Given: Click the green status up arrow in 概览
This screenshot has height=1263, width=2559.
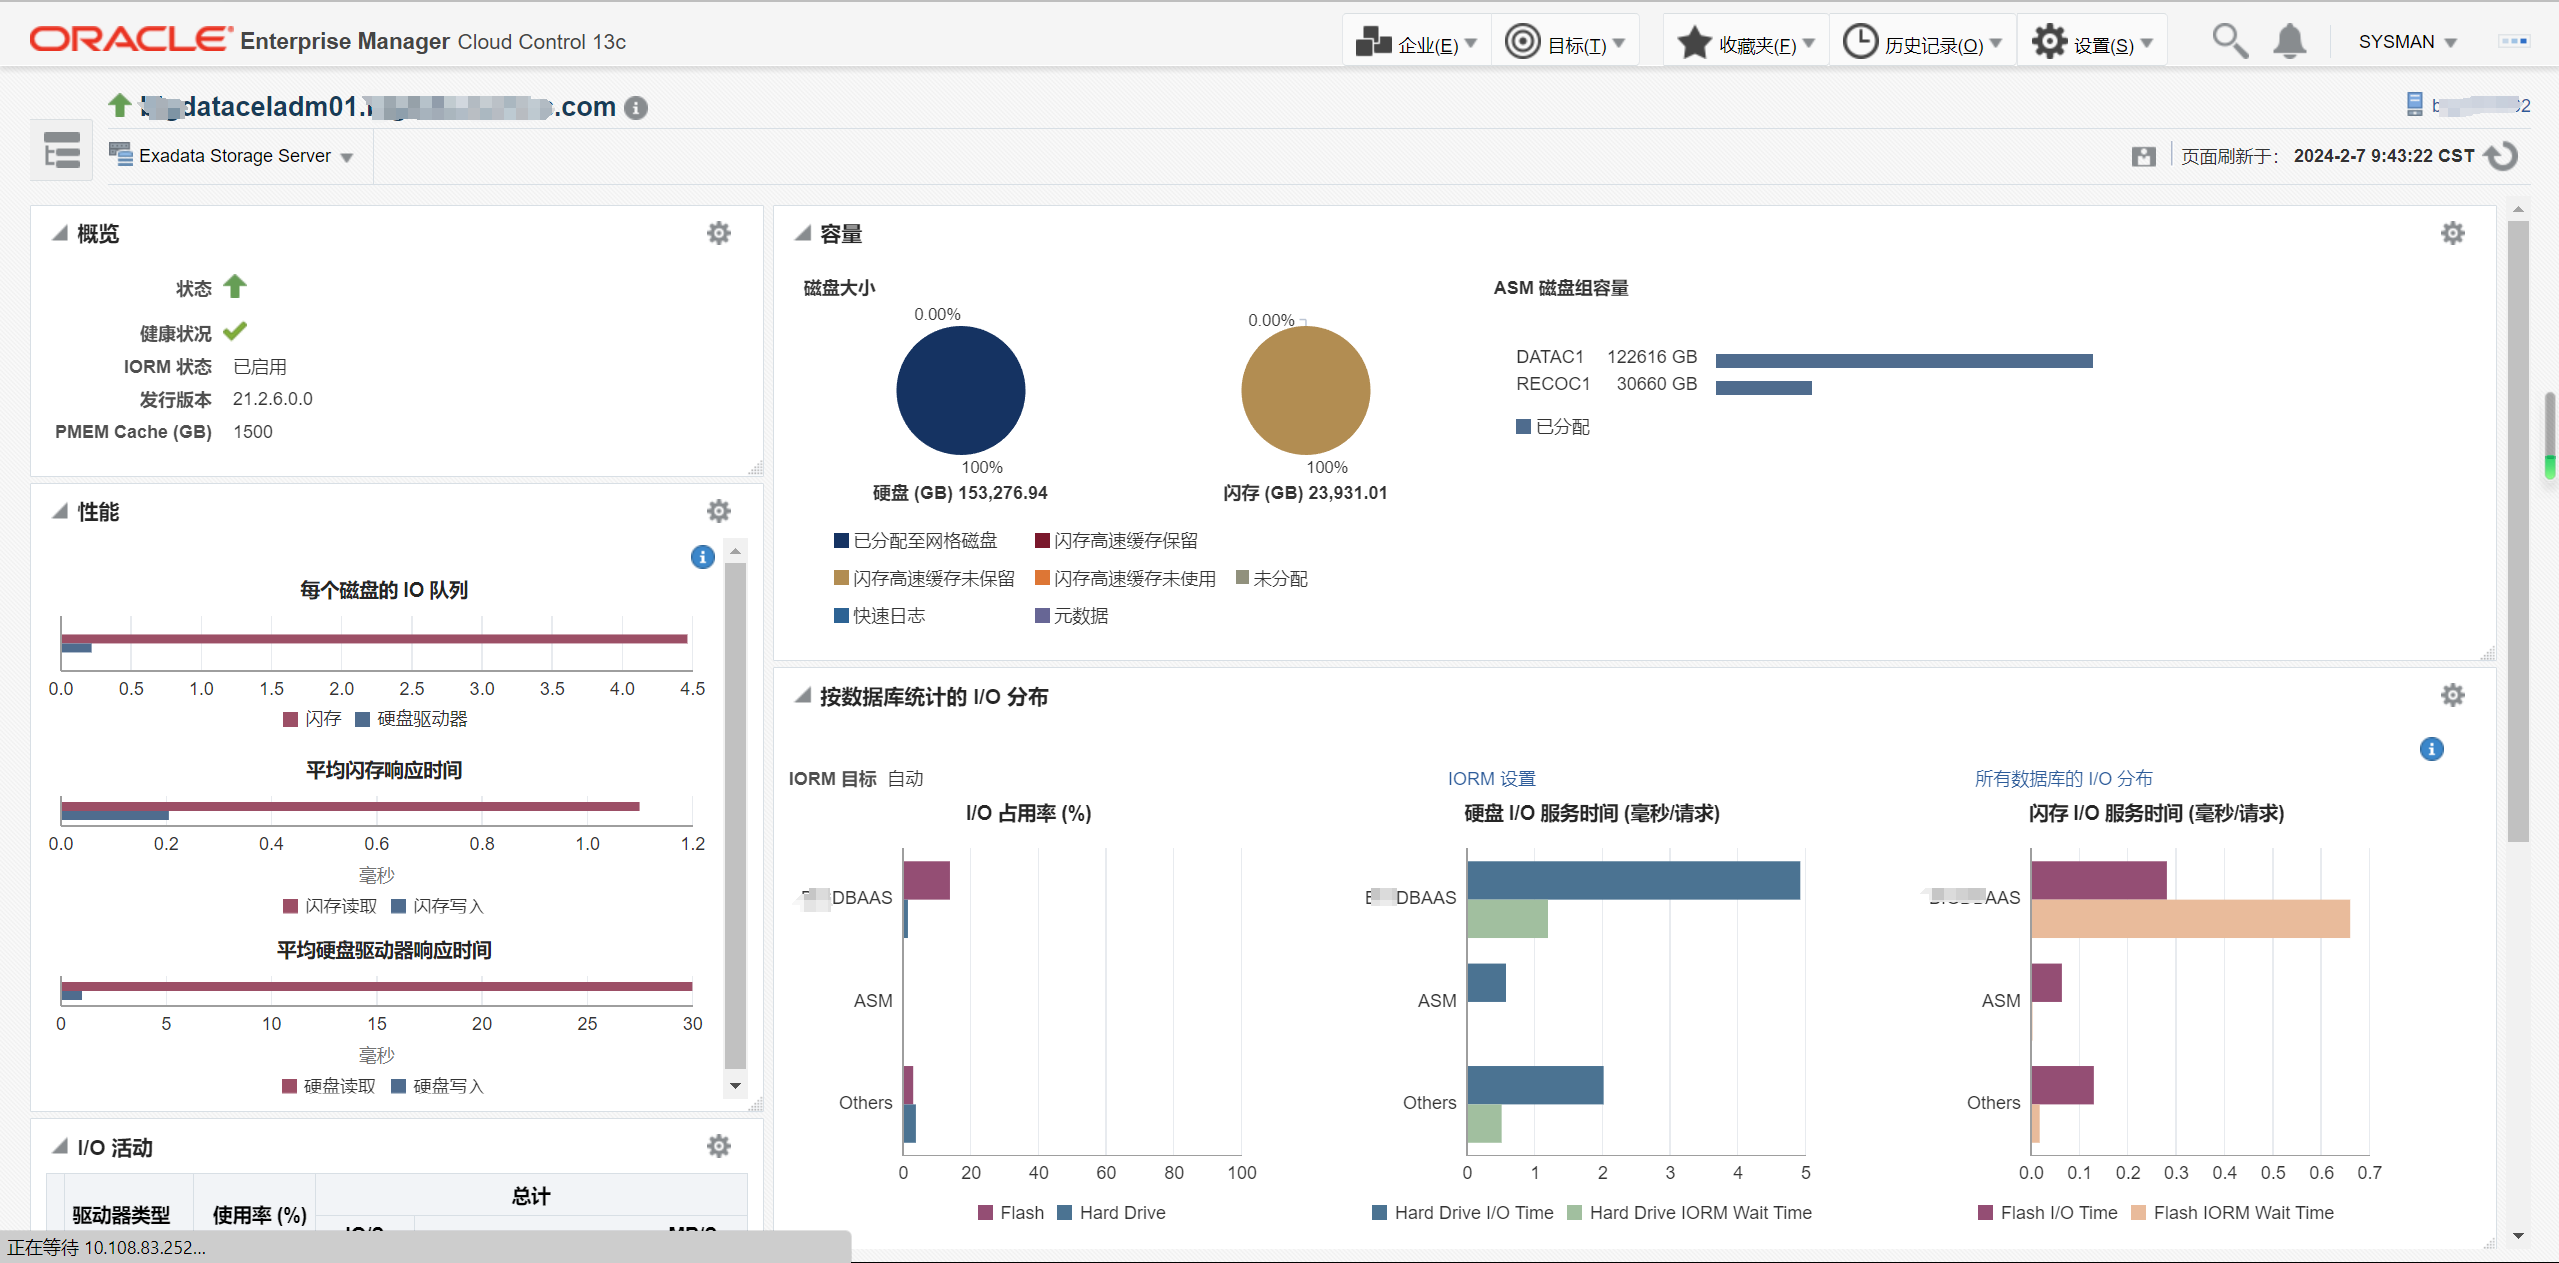Looking at the screenshot, I should click(x=235, y=287).
